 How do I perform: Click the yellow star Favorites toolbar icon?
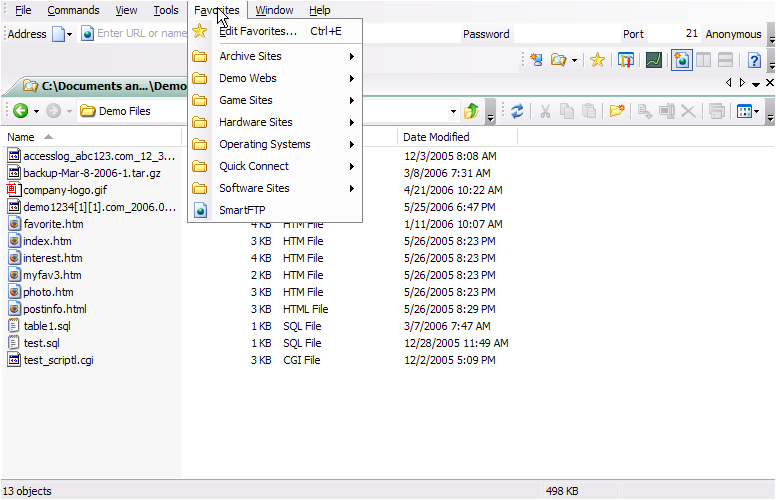pos(597,60)
